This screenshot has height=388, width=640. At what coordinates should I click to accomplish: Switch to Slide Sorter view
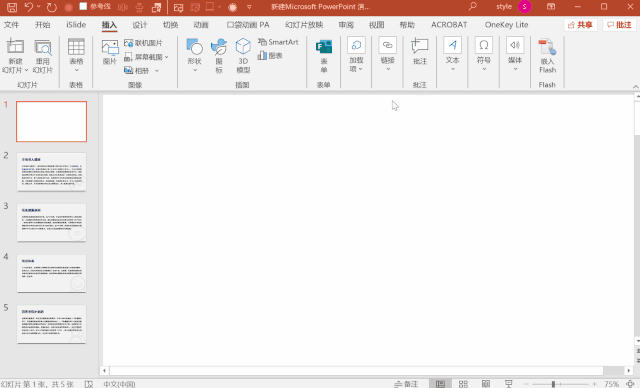(x=463, y=384)
